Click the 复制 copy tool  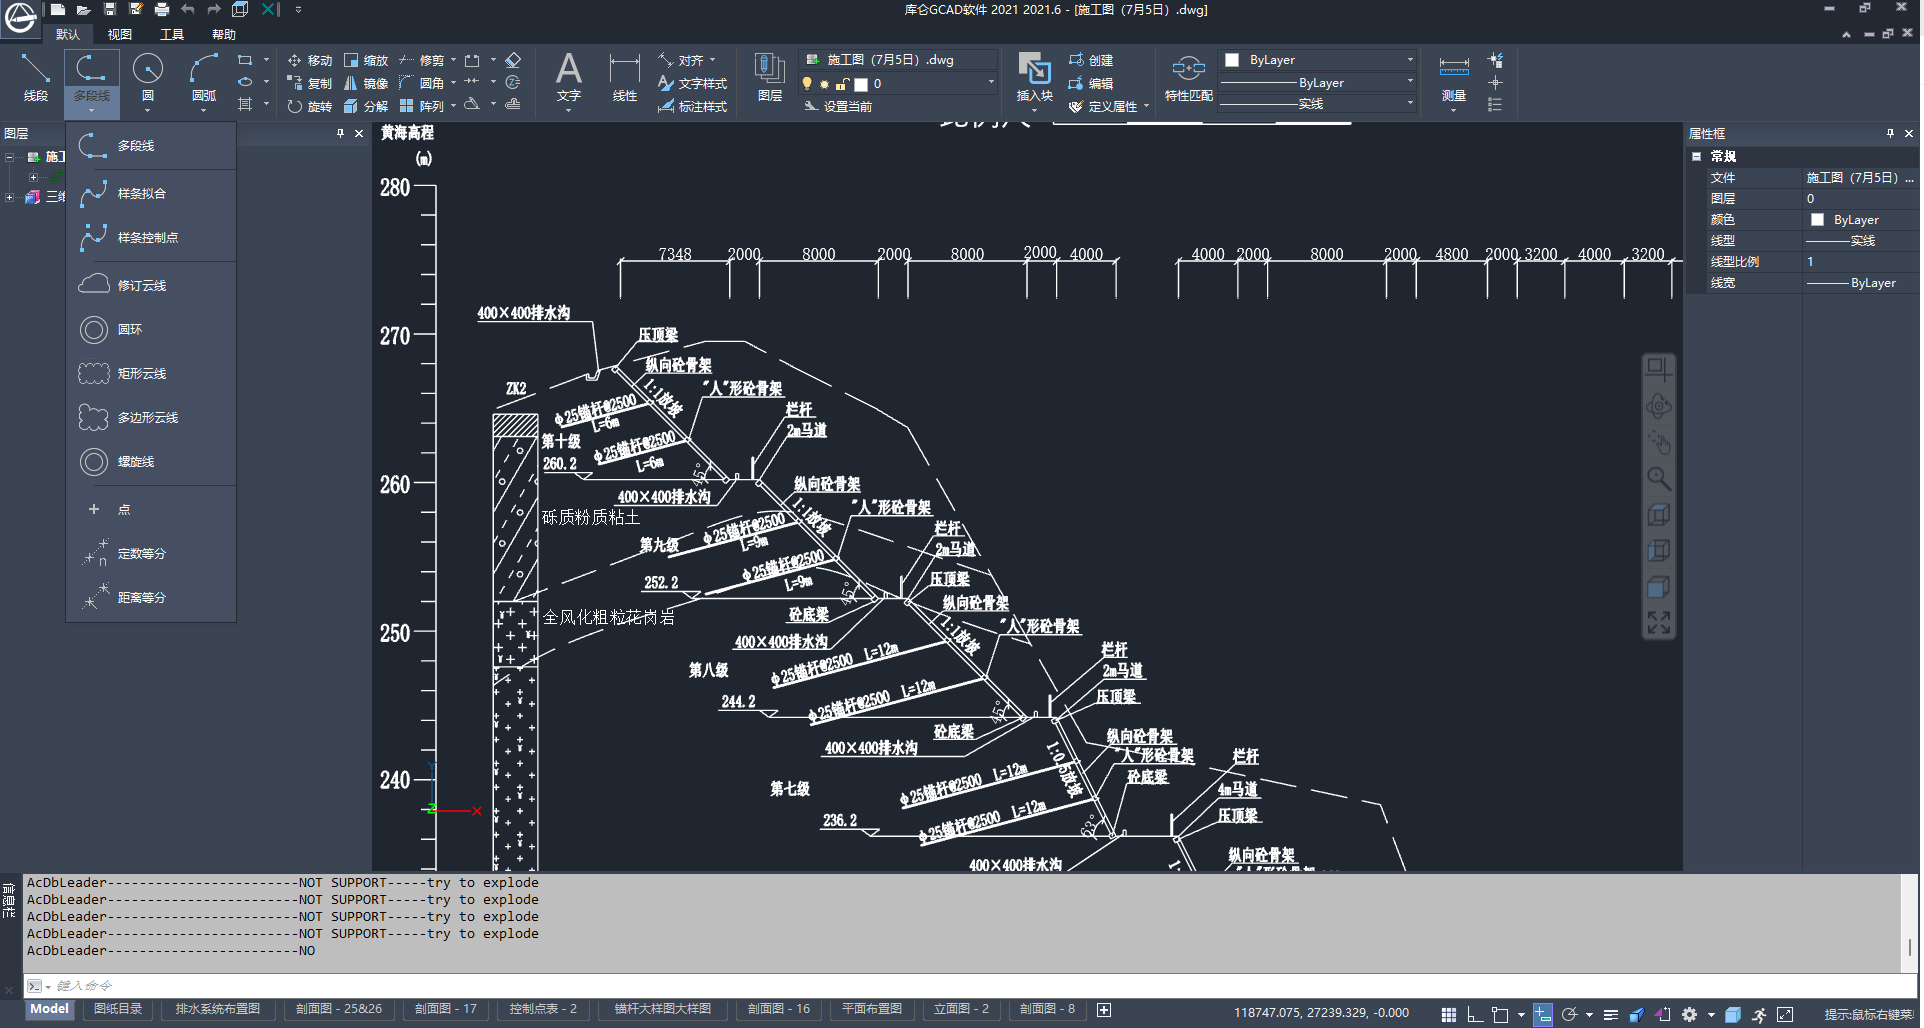point(309,83)
